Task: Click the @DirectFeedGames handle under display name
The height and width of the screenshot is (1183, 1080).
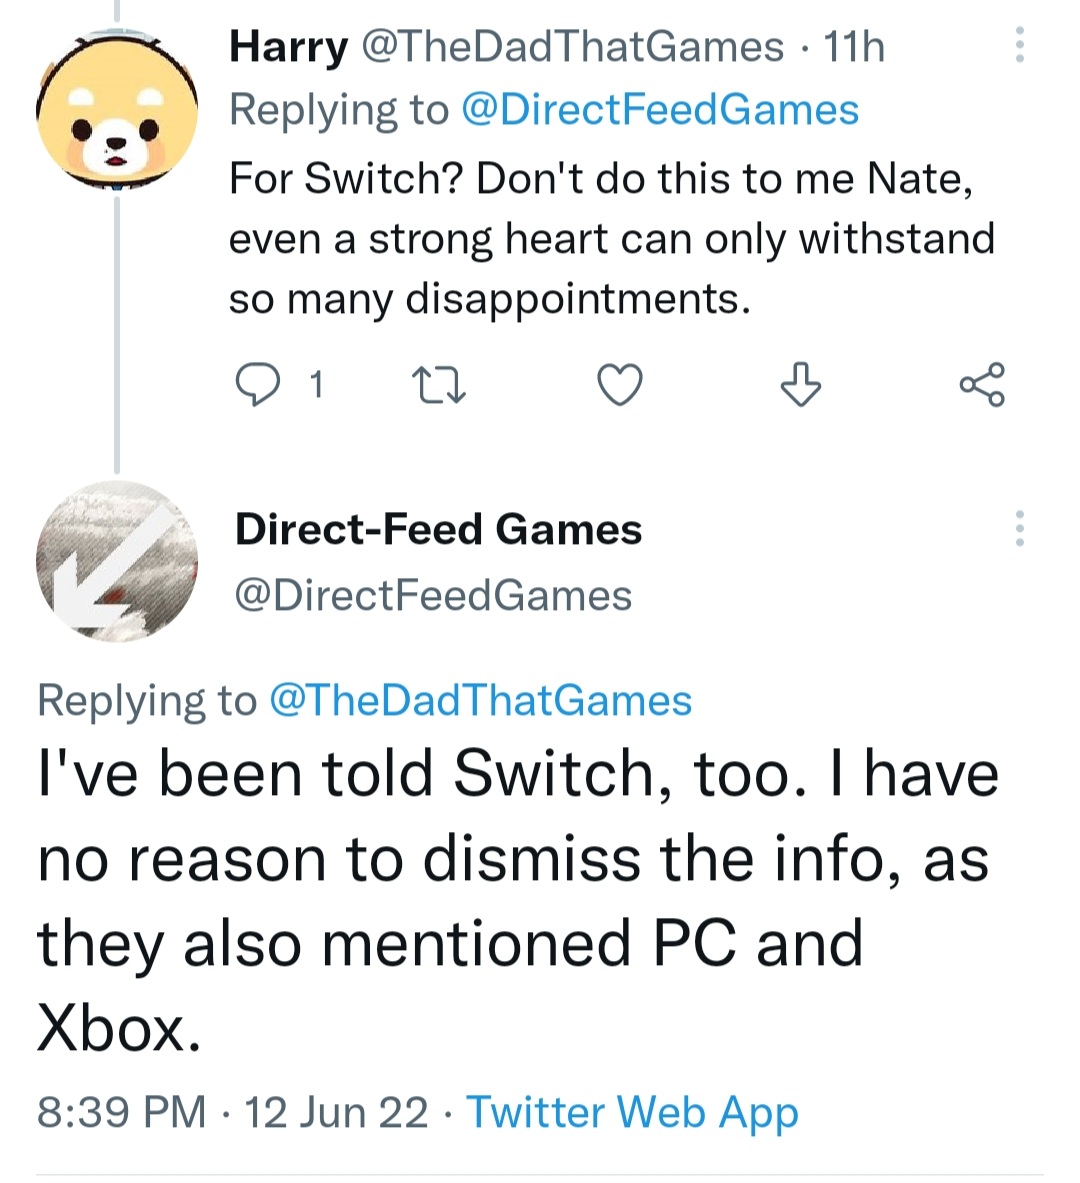Action: click(433, 596)
